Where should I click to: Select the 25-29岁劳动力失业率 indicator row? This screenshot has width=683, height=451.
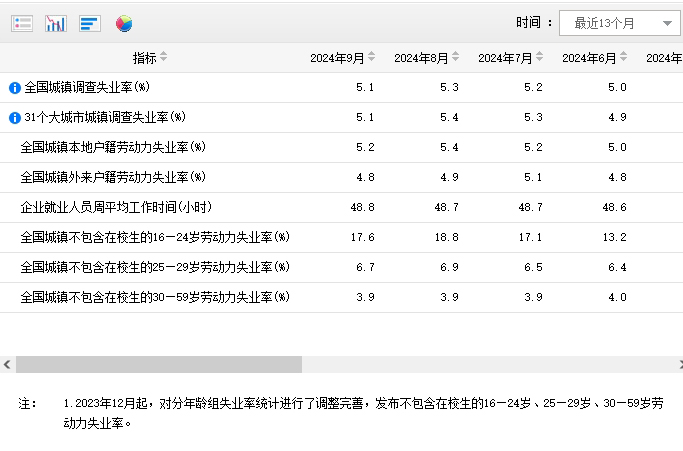(154, 267)
